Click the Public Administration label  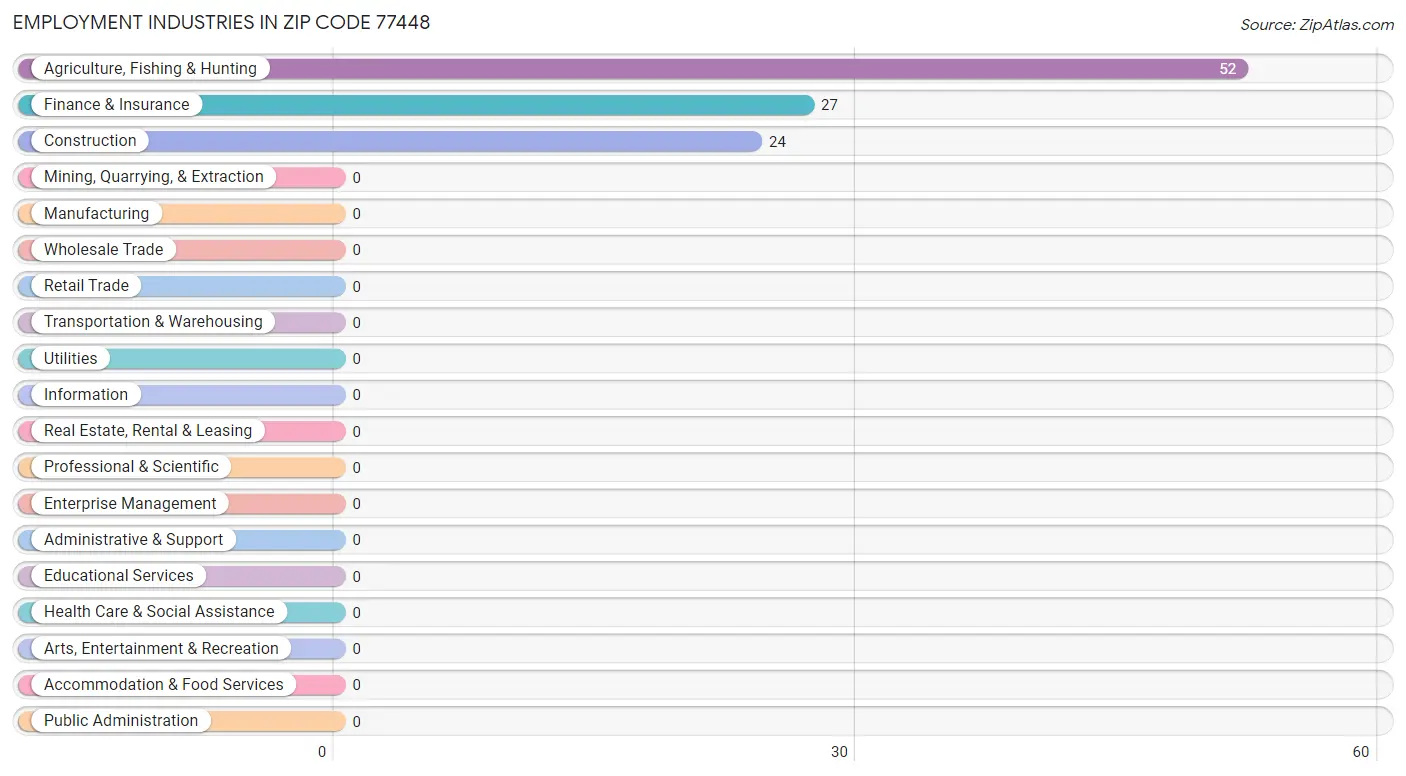coord(121,721)
